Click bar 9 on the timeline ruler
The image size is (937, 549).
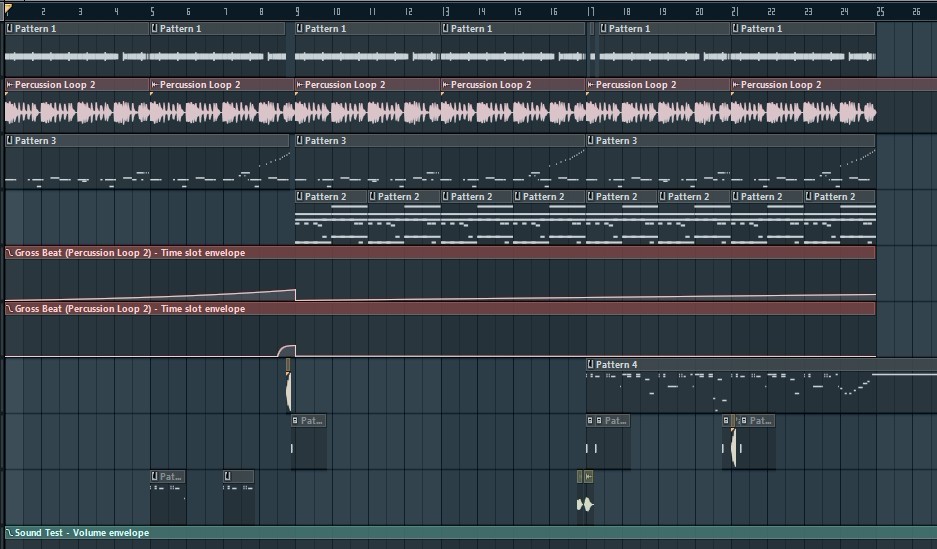pyautogui.click(x=298, y=12)
